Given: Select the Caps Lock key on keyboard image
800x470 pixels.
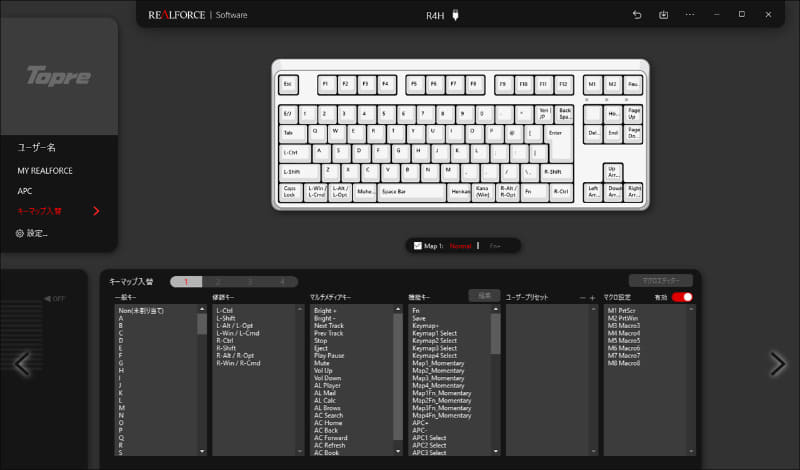Looking at the screenshot, I should click(x=290, y=192).
